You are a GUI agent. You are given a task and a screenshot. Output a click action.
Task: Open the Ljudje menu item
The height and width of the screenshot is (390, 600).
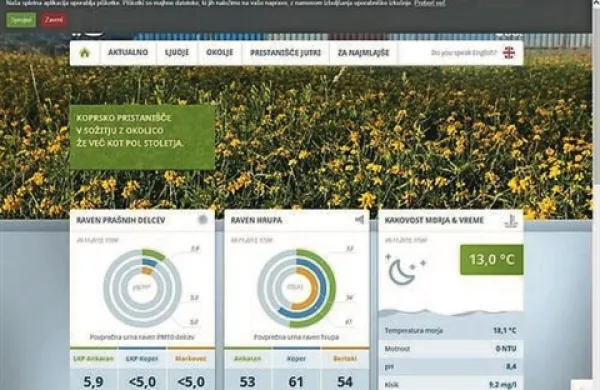[177, 52]
